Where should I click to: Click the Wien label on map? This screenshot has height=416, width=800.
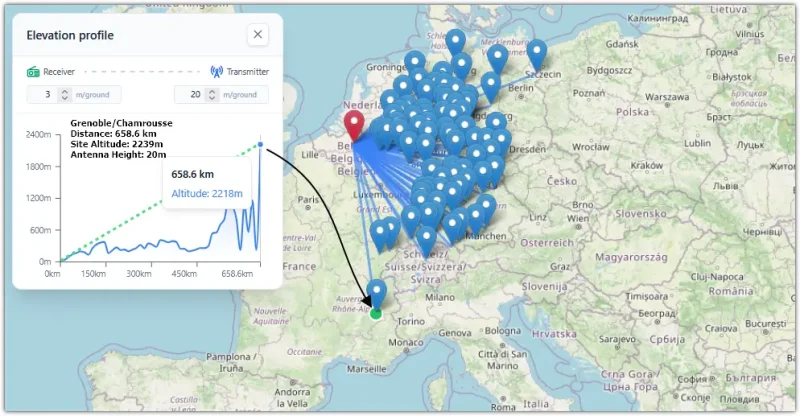[578, 218]
